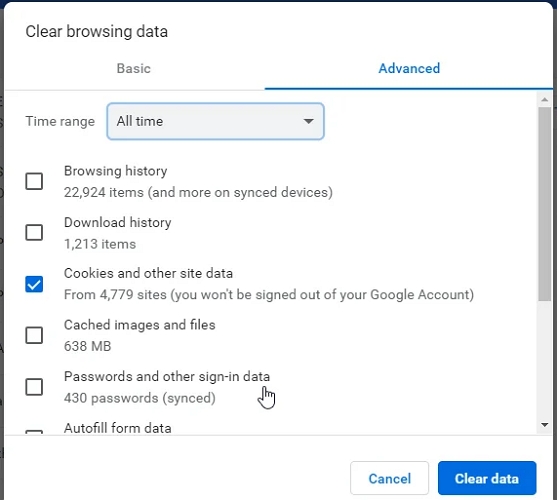
Task: Click the 'Autofill form data' label
Action: click(118, 428)
